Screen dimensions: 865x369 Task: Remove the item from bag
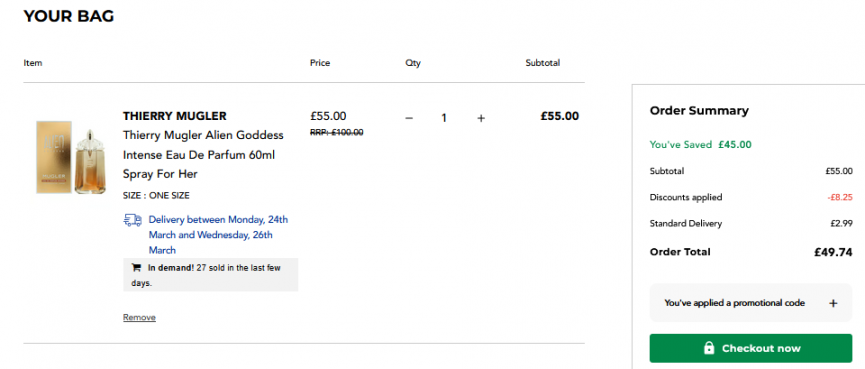click(x=139, y=317)
